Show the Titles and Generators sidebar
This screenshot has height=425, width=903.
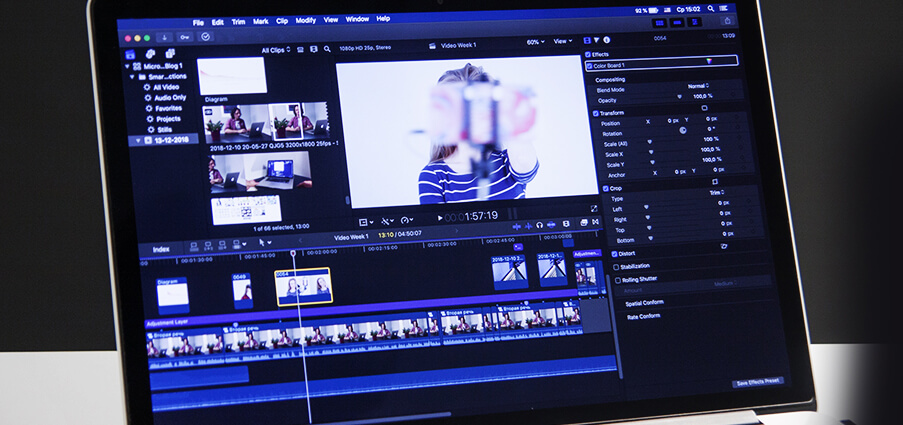pos(170,53)
